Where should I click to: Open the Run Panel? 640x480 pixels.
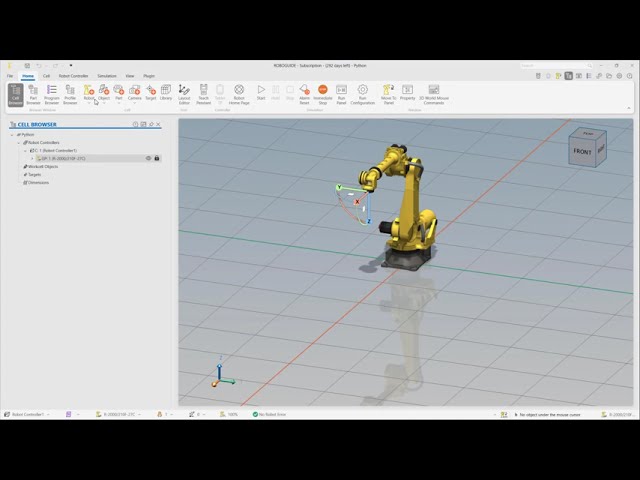coord(341,94)
